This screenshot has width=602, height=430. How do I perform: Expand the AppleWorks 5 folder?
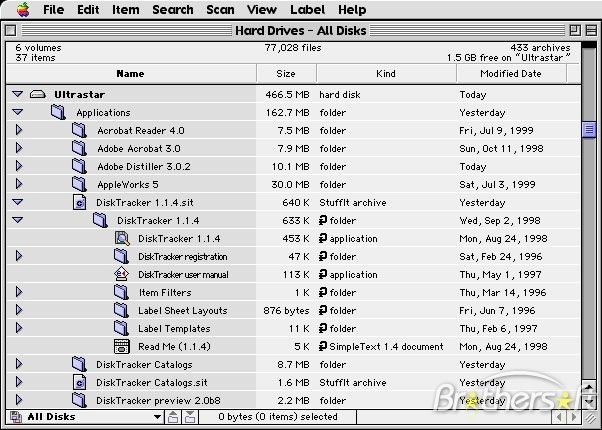(x=18, y=184)
